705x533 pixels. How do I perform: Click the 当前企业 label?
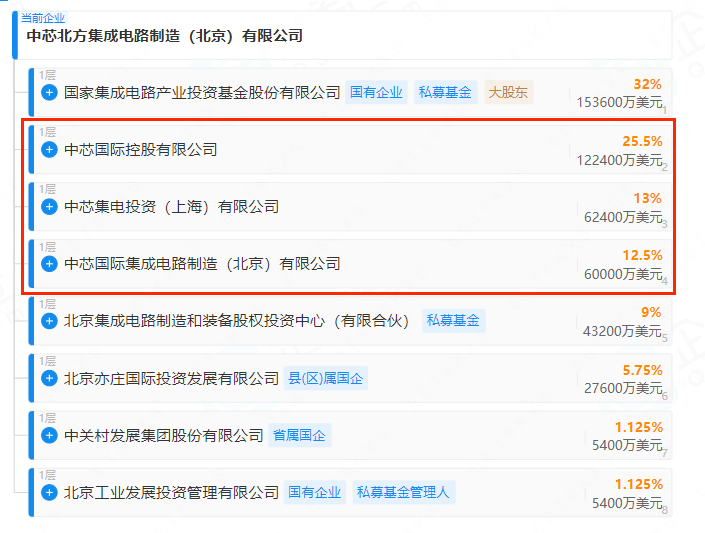pos(43,18)
